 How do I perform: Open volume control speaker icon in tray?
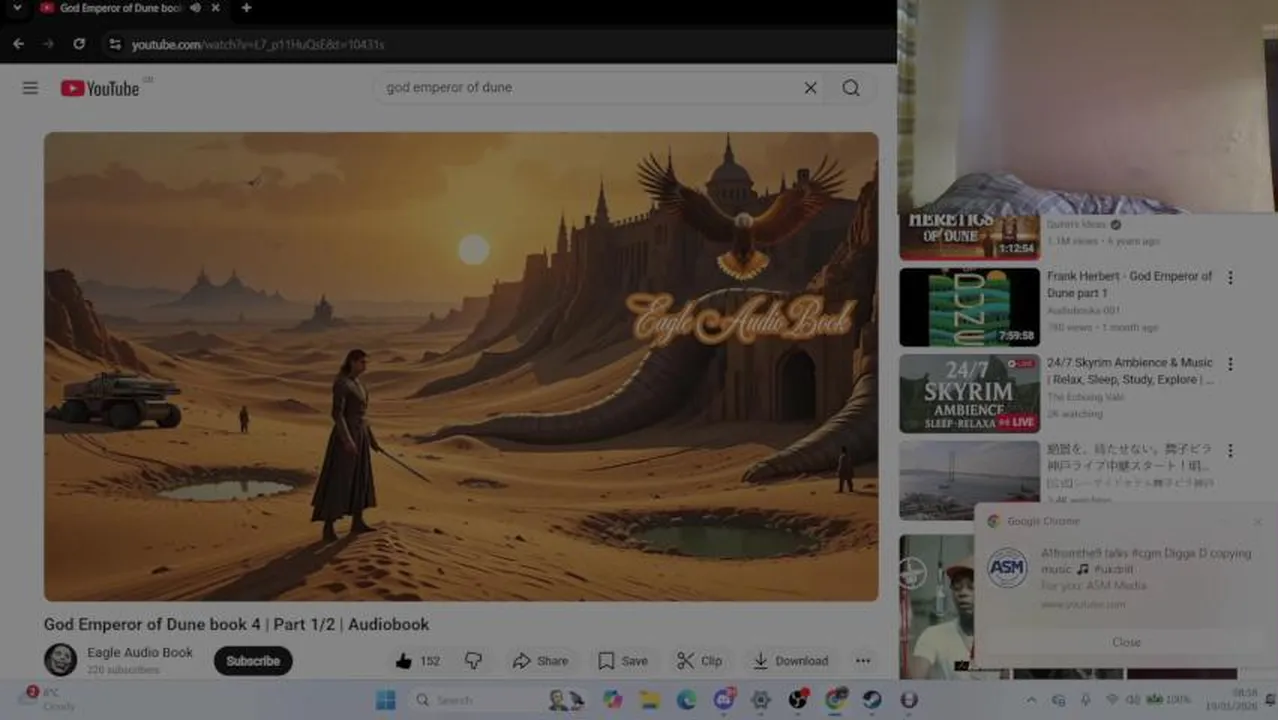pos(1133,699)
